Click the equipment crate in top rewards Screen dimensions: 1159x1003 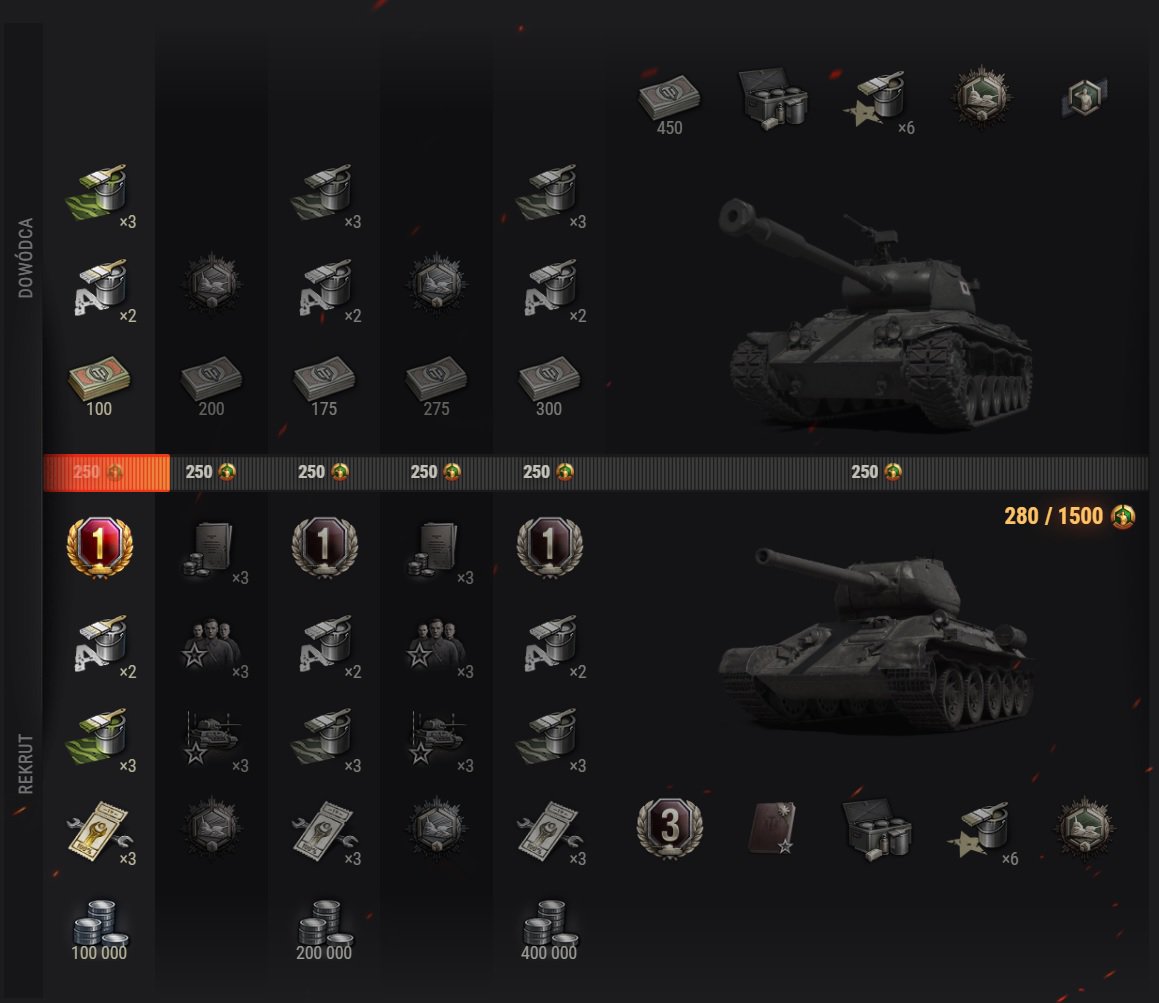773,99
